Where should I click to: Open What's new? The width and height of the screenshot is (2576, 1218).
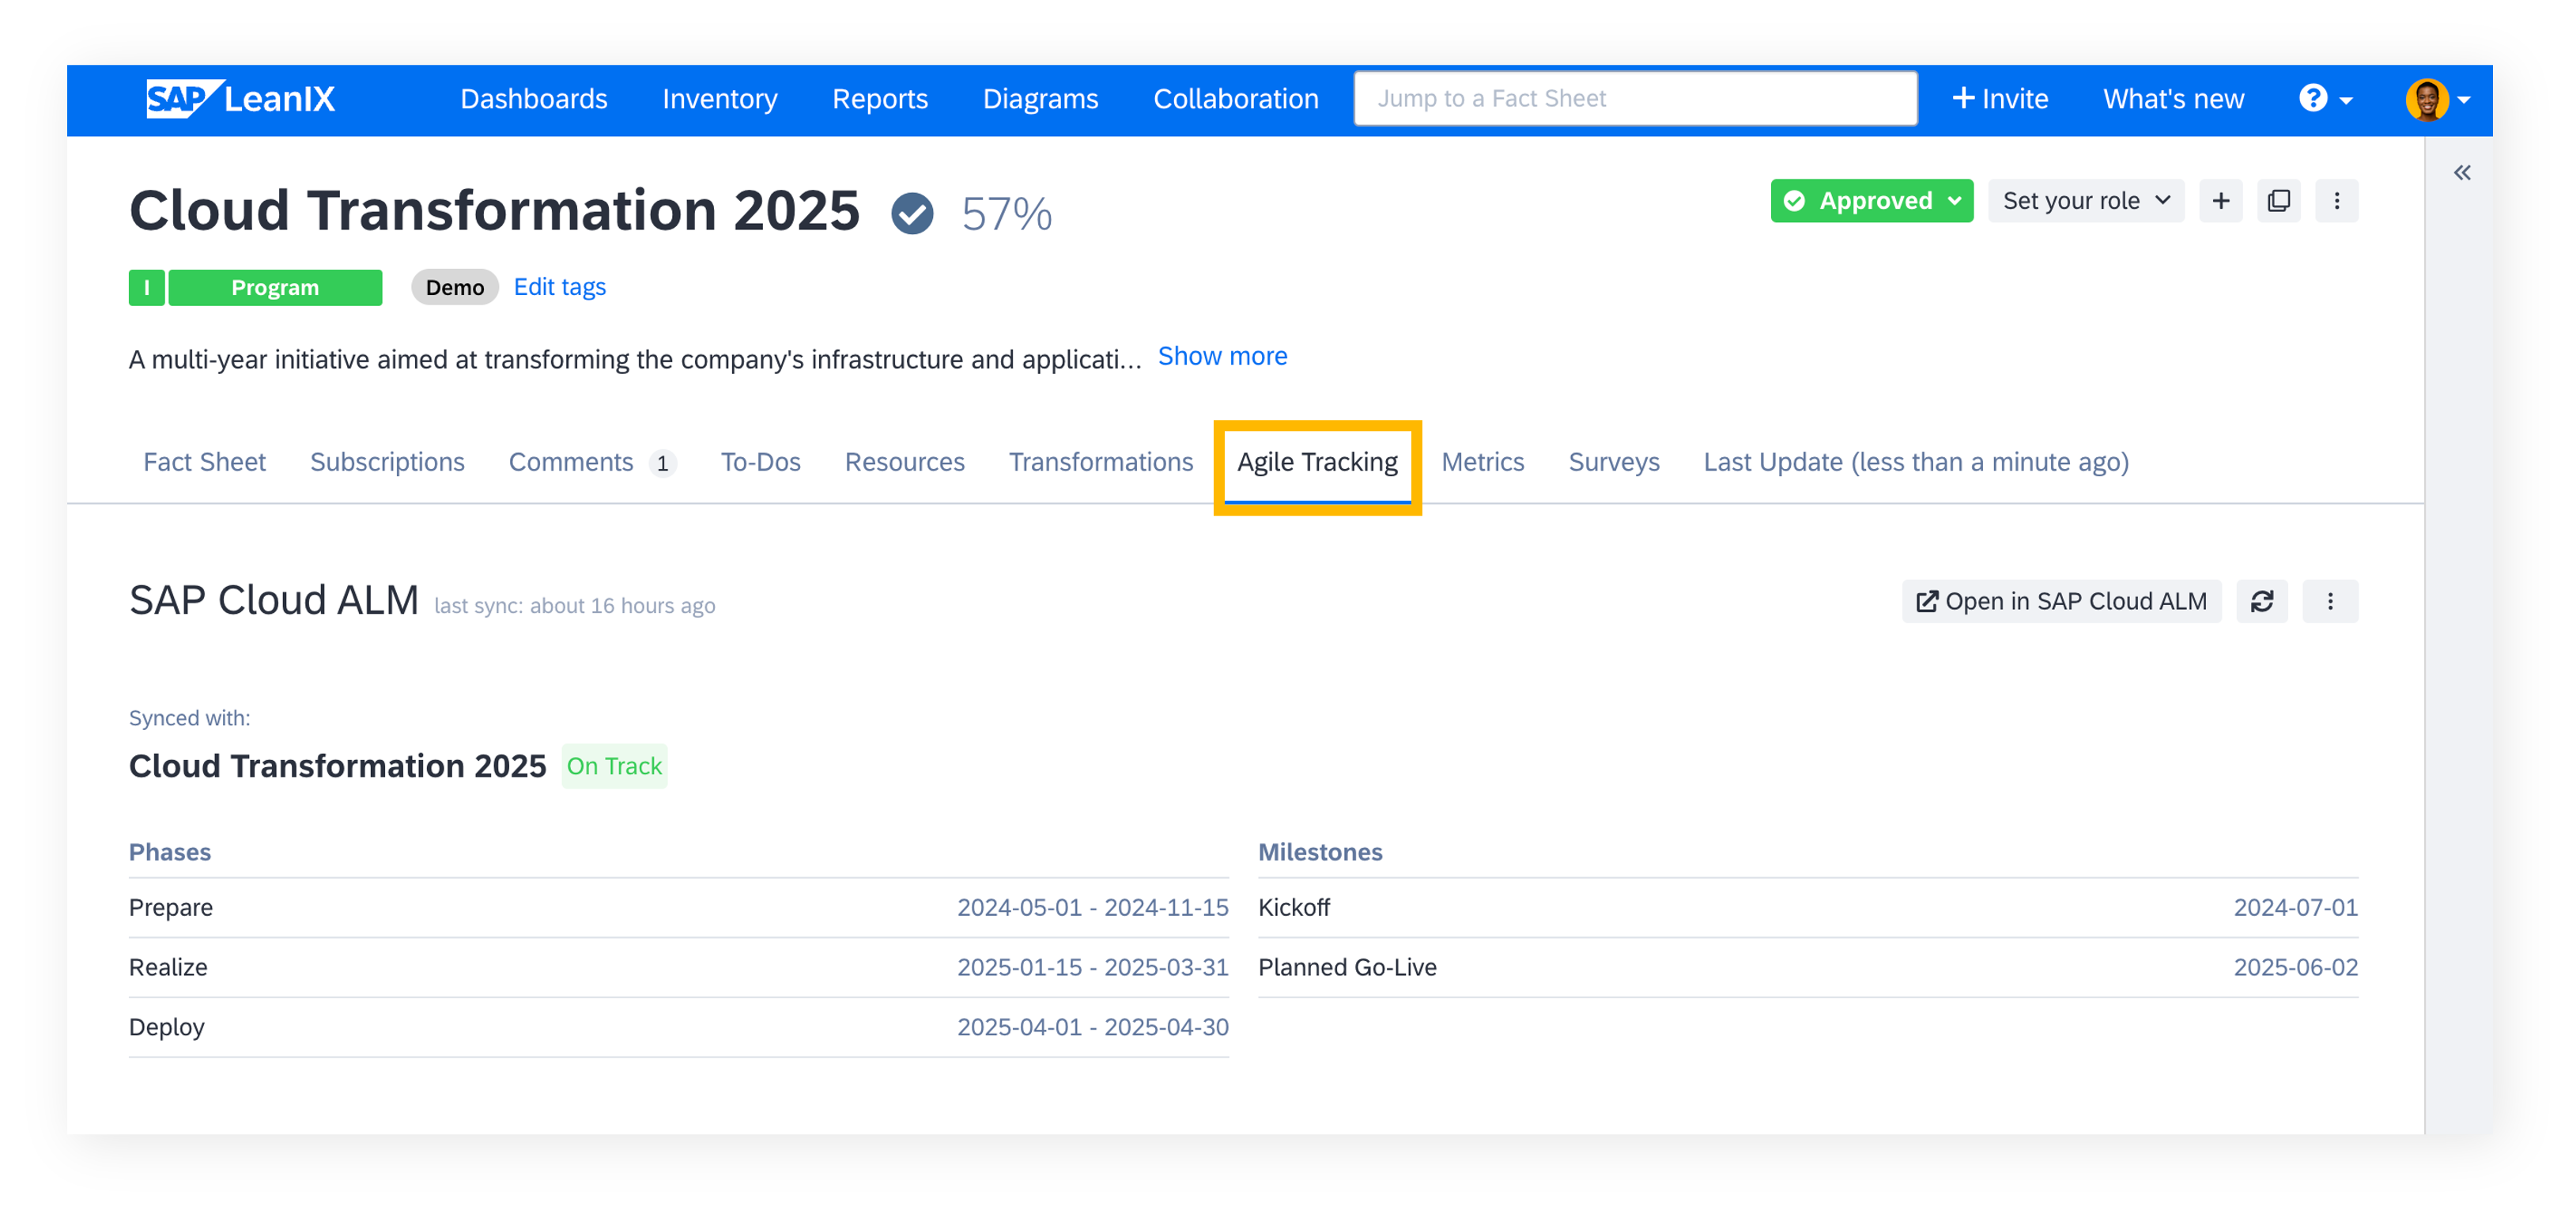pyautogui.click(x=2173, y=99)
